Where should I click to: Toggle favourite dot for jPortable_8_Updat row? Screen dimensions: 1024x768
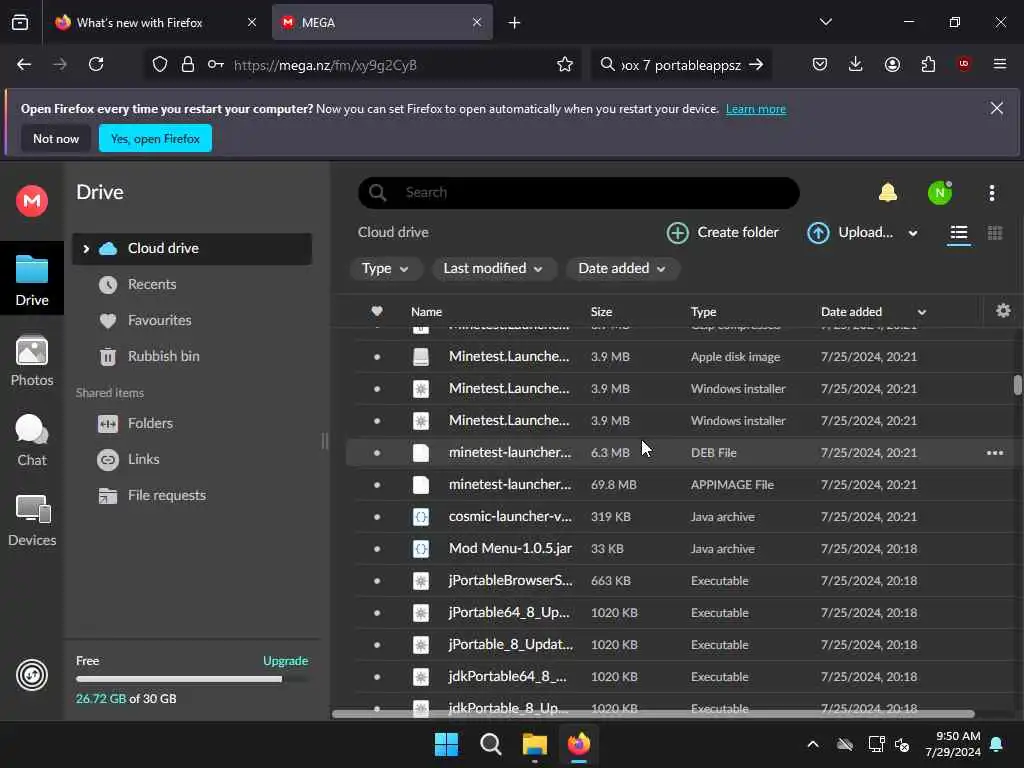(377, 645)
